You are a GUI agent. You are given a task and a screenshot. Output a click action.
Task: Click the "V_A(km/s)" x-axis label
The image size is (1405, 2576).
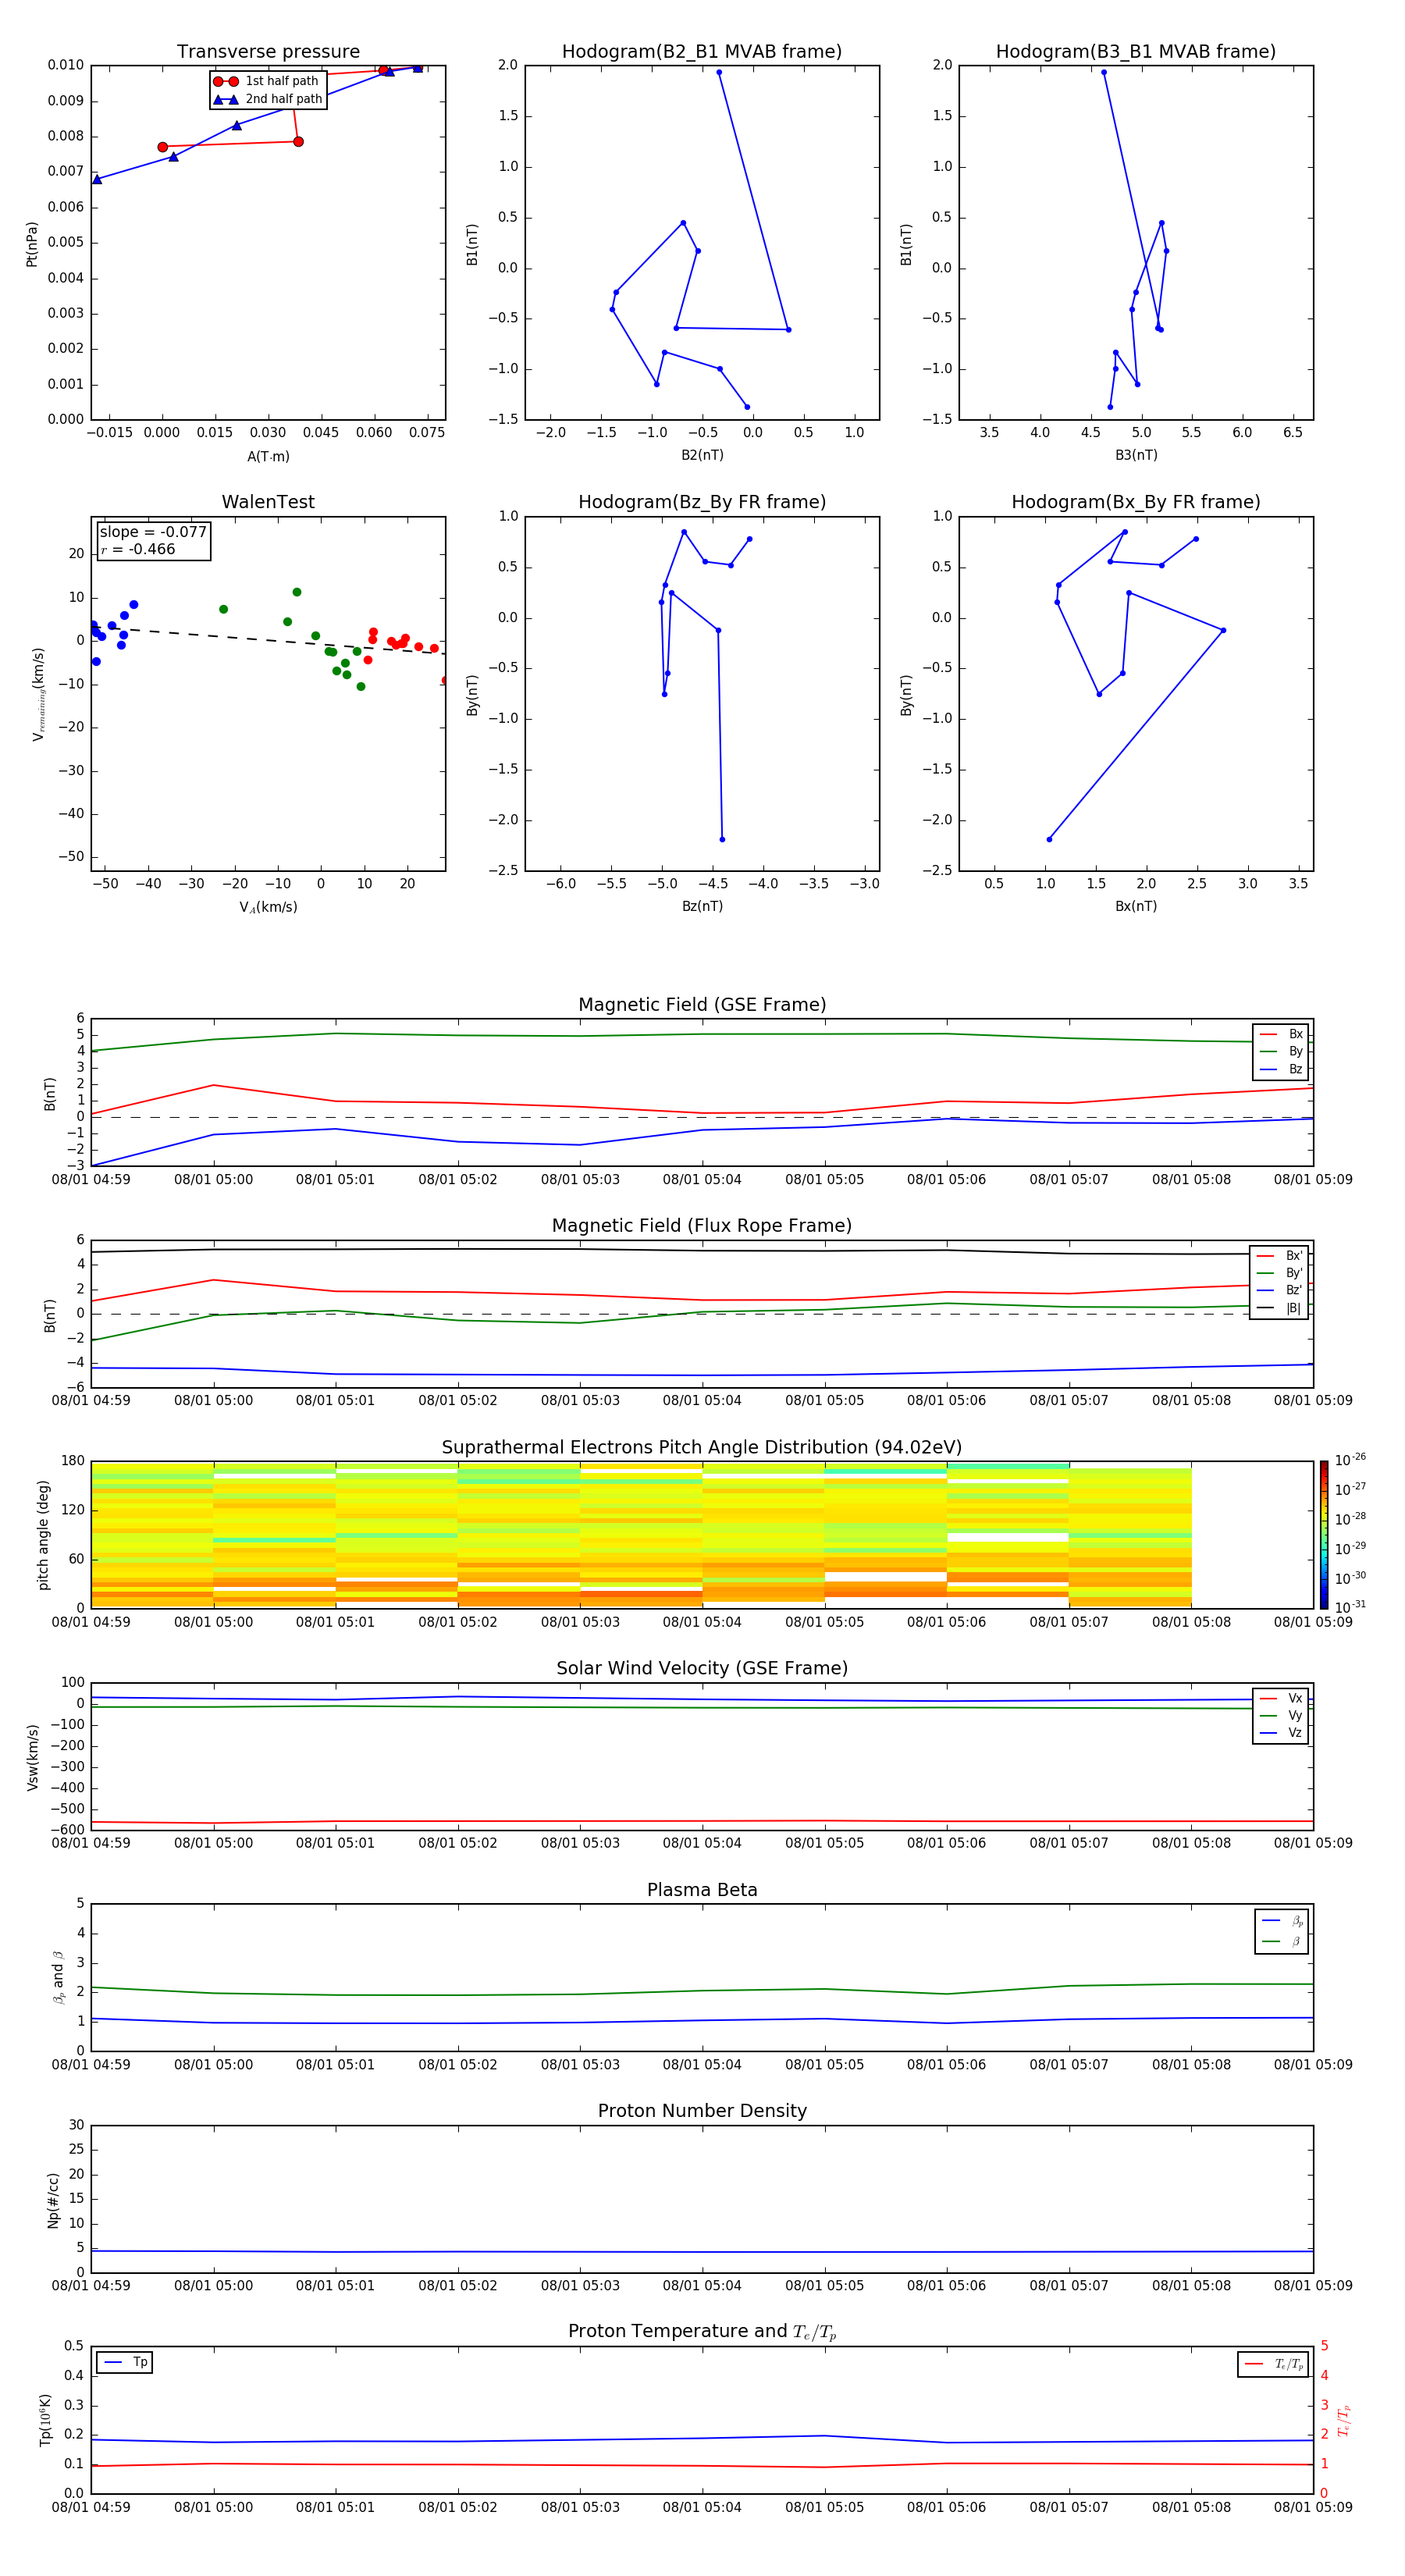pos(268,907)
